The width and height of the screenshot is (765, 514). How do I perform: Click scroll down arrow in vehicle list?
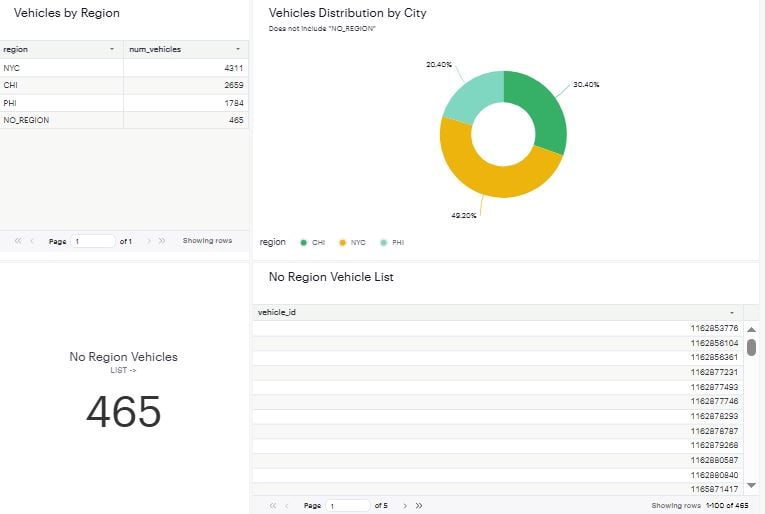click(x=751, y=485)
